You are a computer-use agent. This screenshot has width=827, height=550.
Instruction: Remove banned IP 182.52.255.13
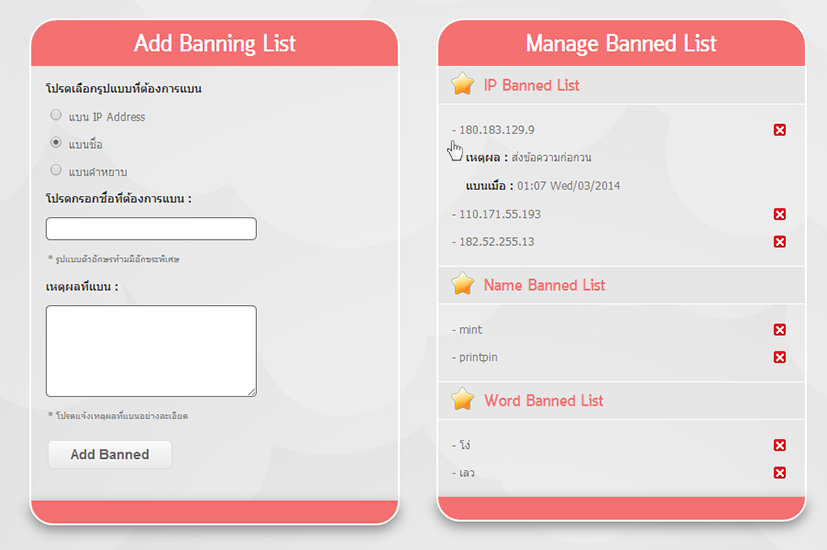tap(780, 242)
